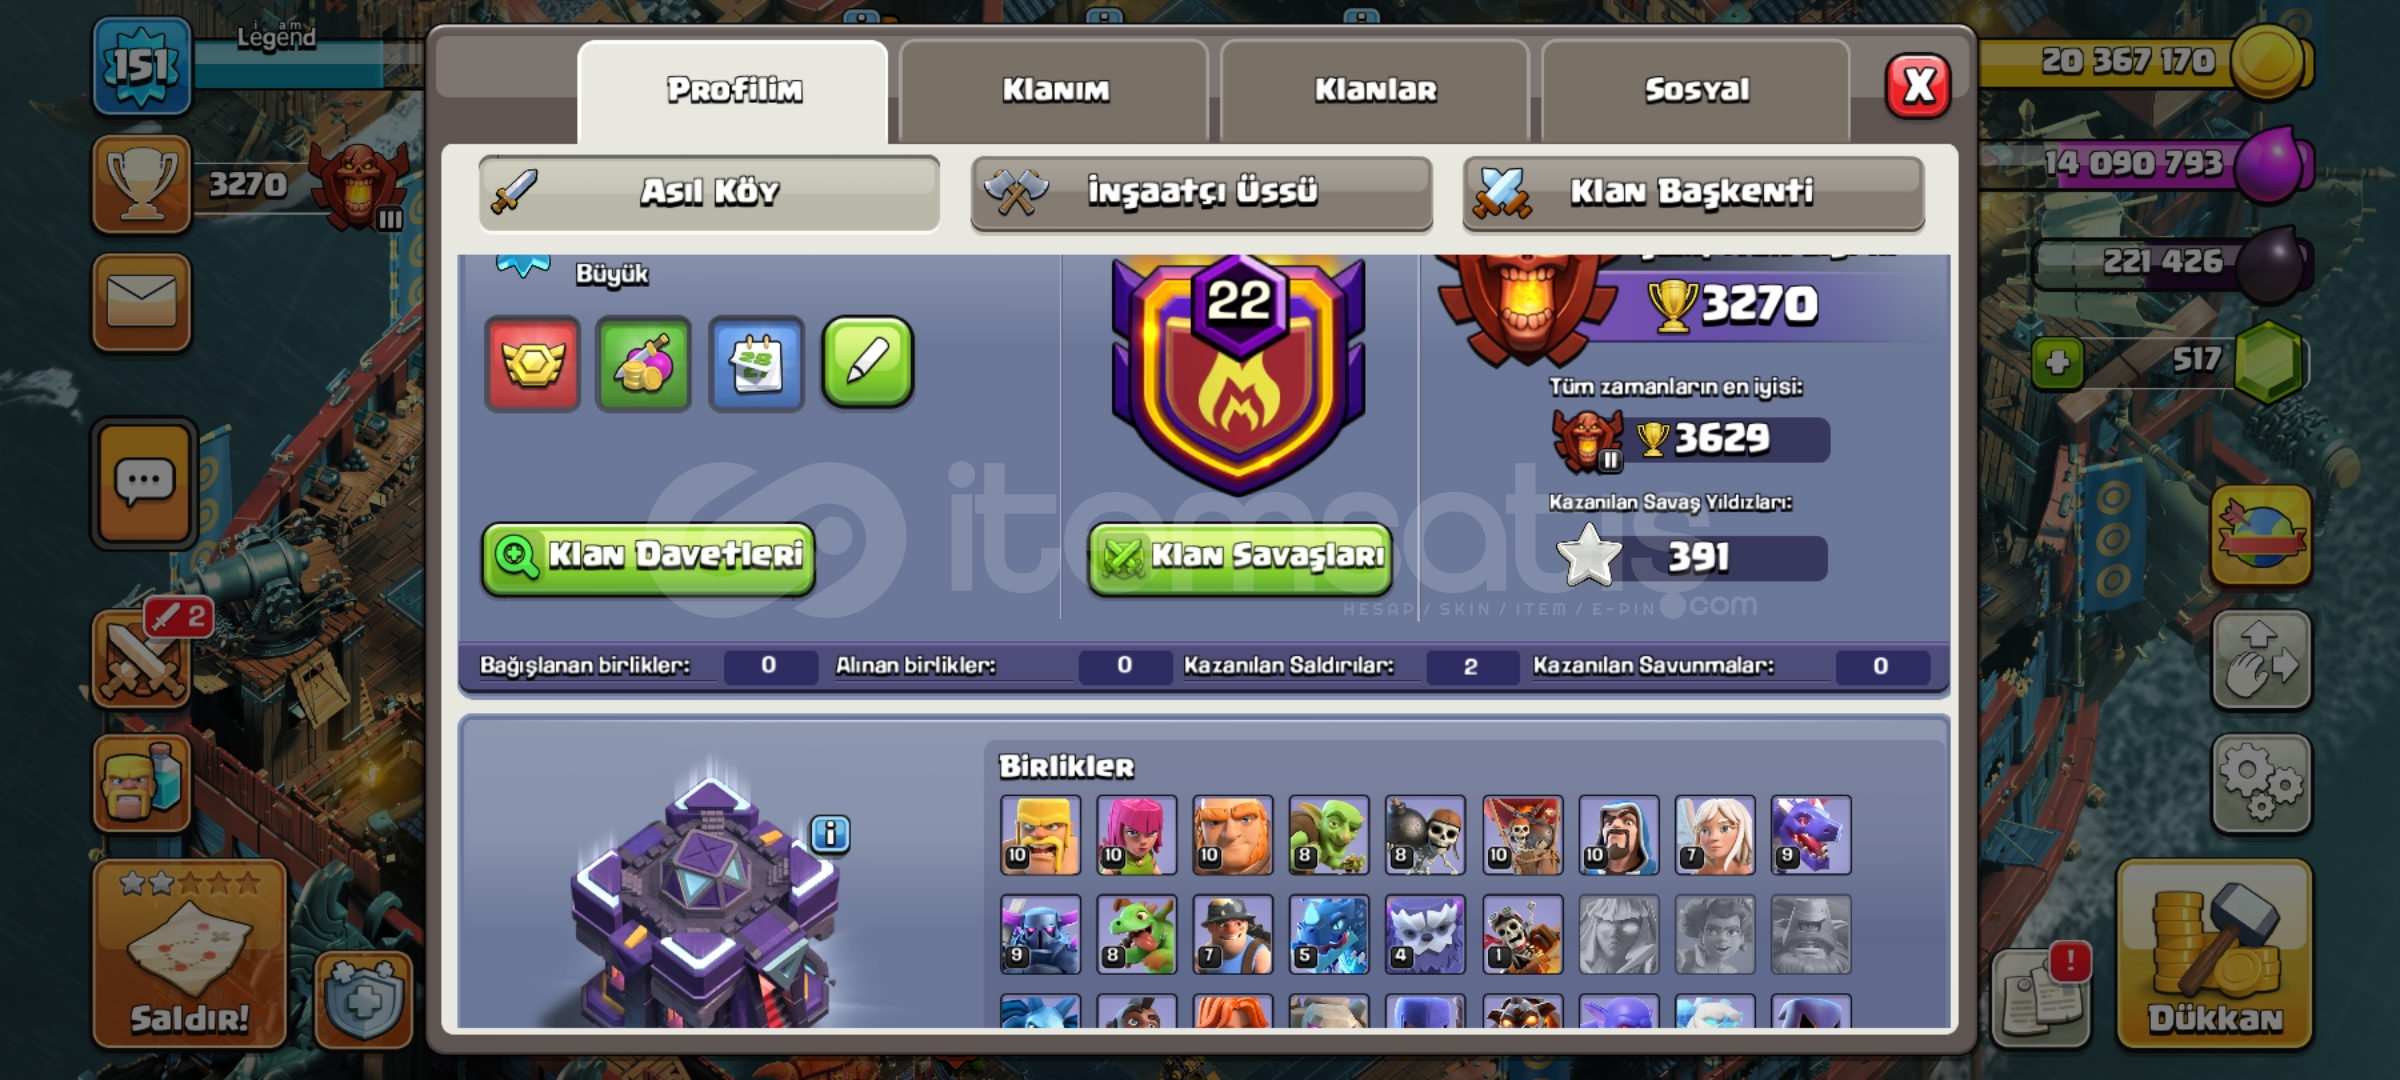The height and width of the screenshot is (1080, 2400).
Task: Click the green plus to add gems
Action: click(2058, 362)
